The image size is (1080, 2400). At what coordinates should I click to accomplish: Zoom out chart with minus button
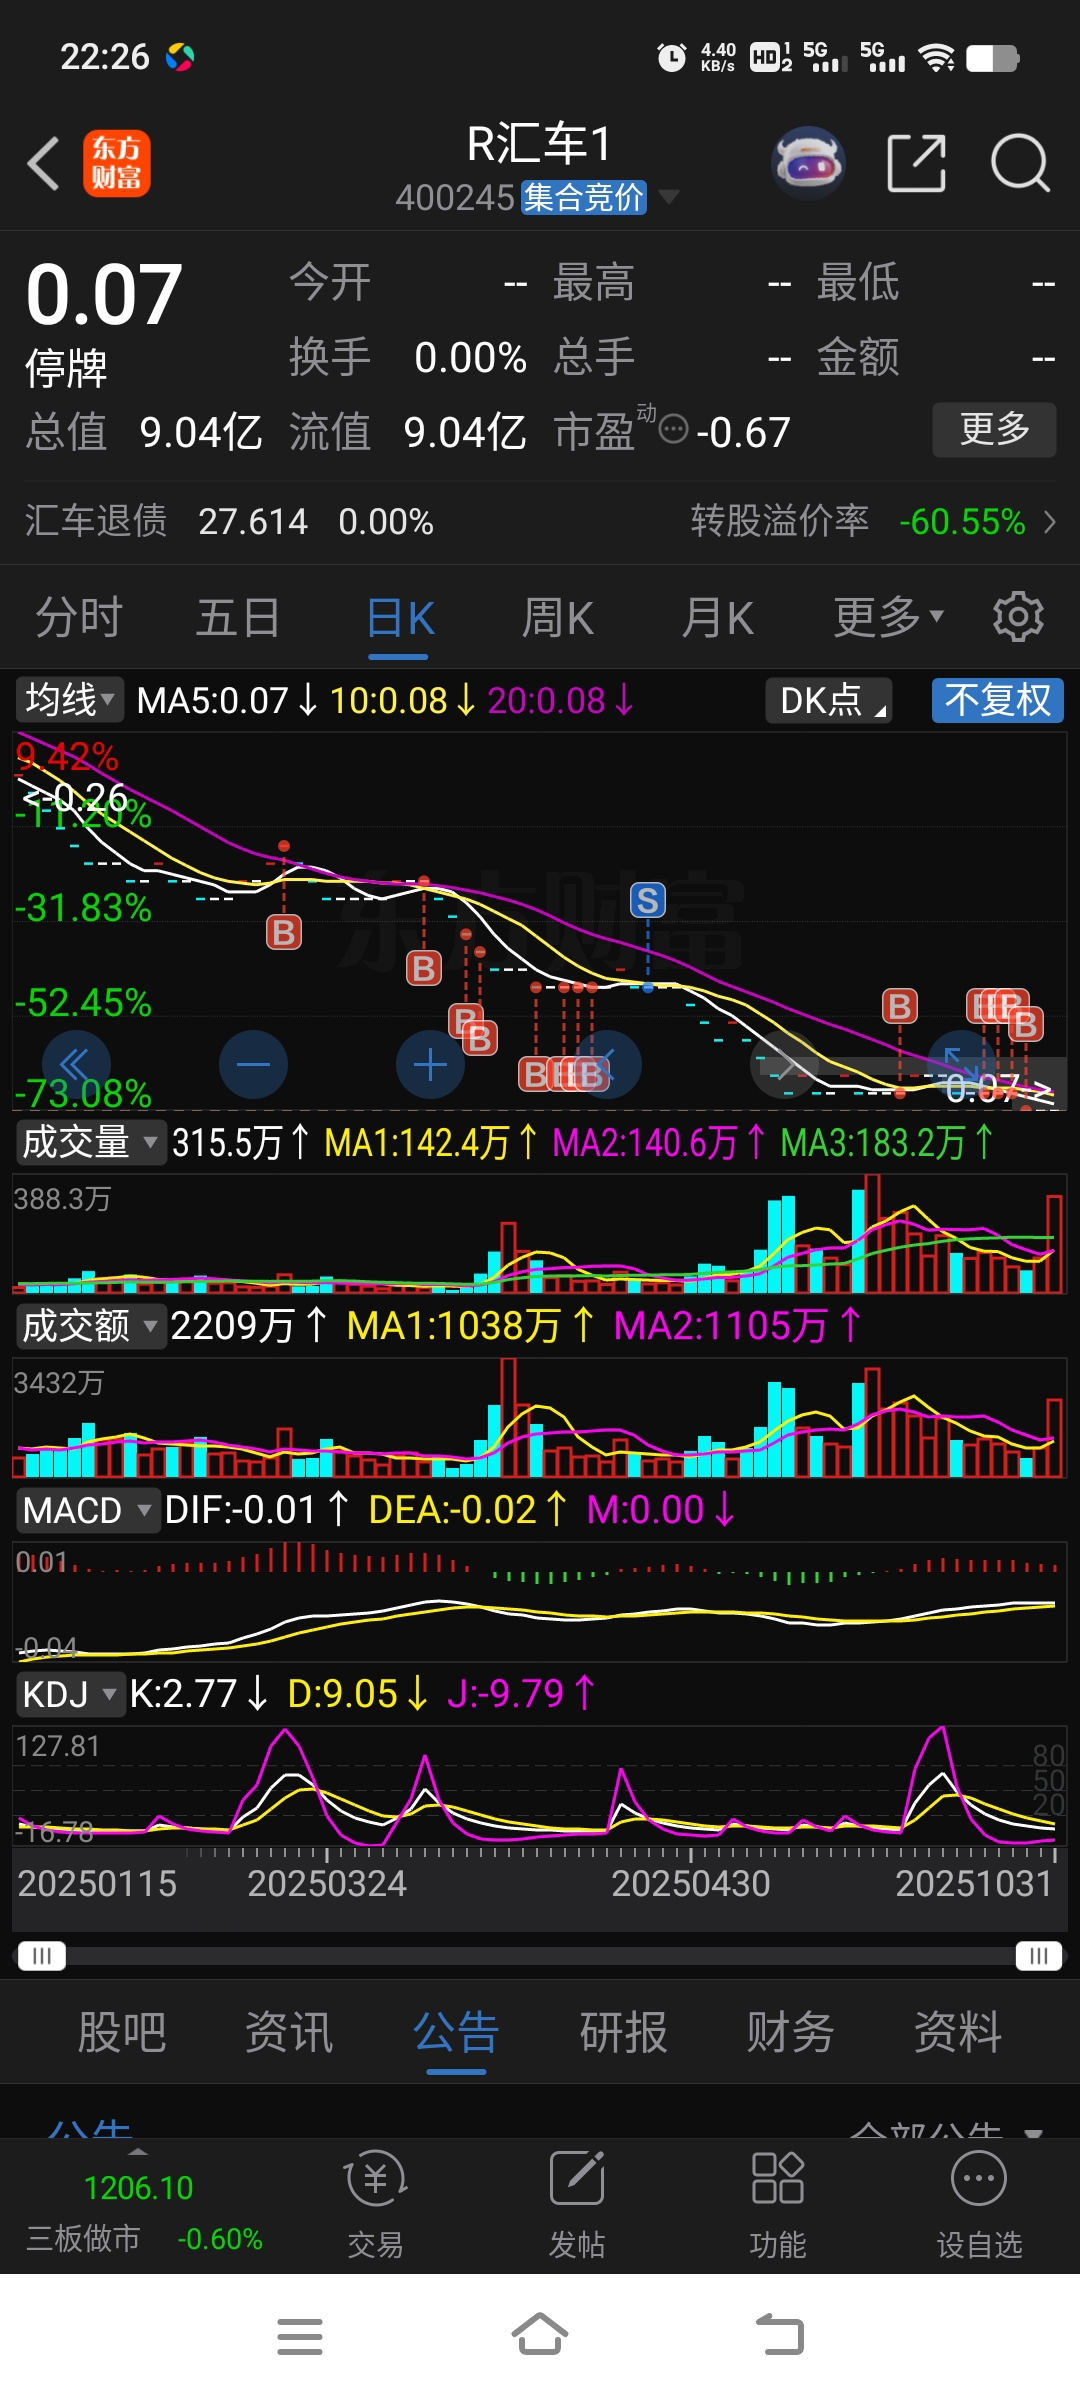point(253,1064)
